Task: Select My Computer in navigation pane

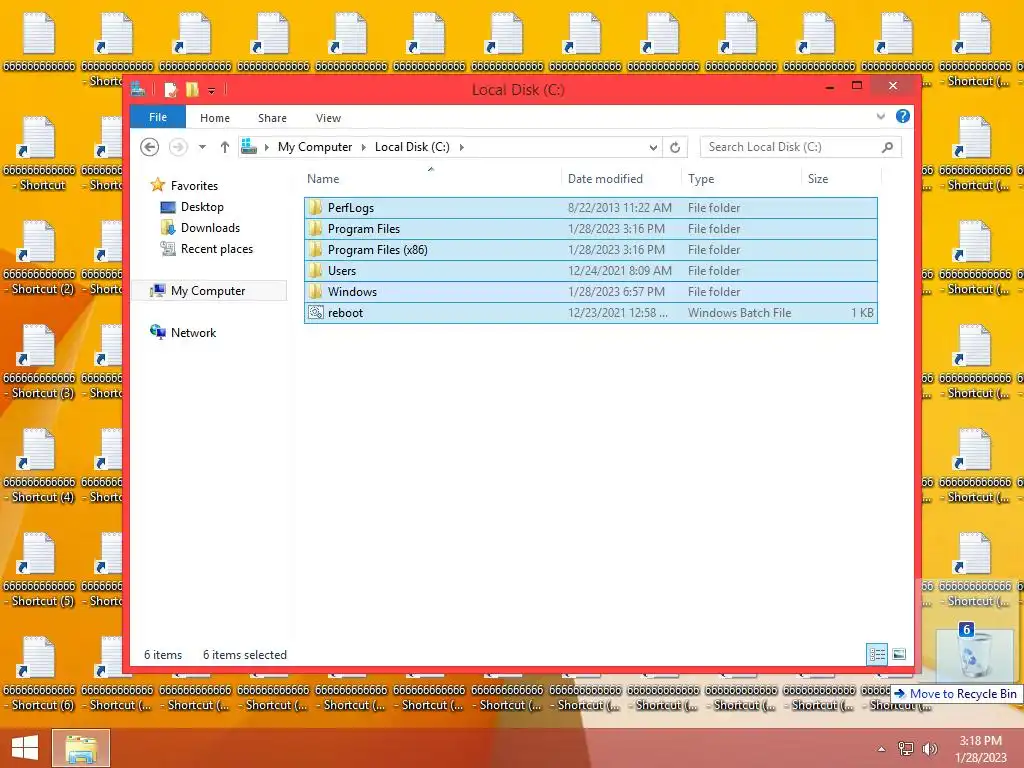Action: pyautogui.click(x=208, y=291)
